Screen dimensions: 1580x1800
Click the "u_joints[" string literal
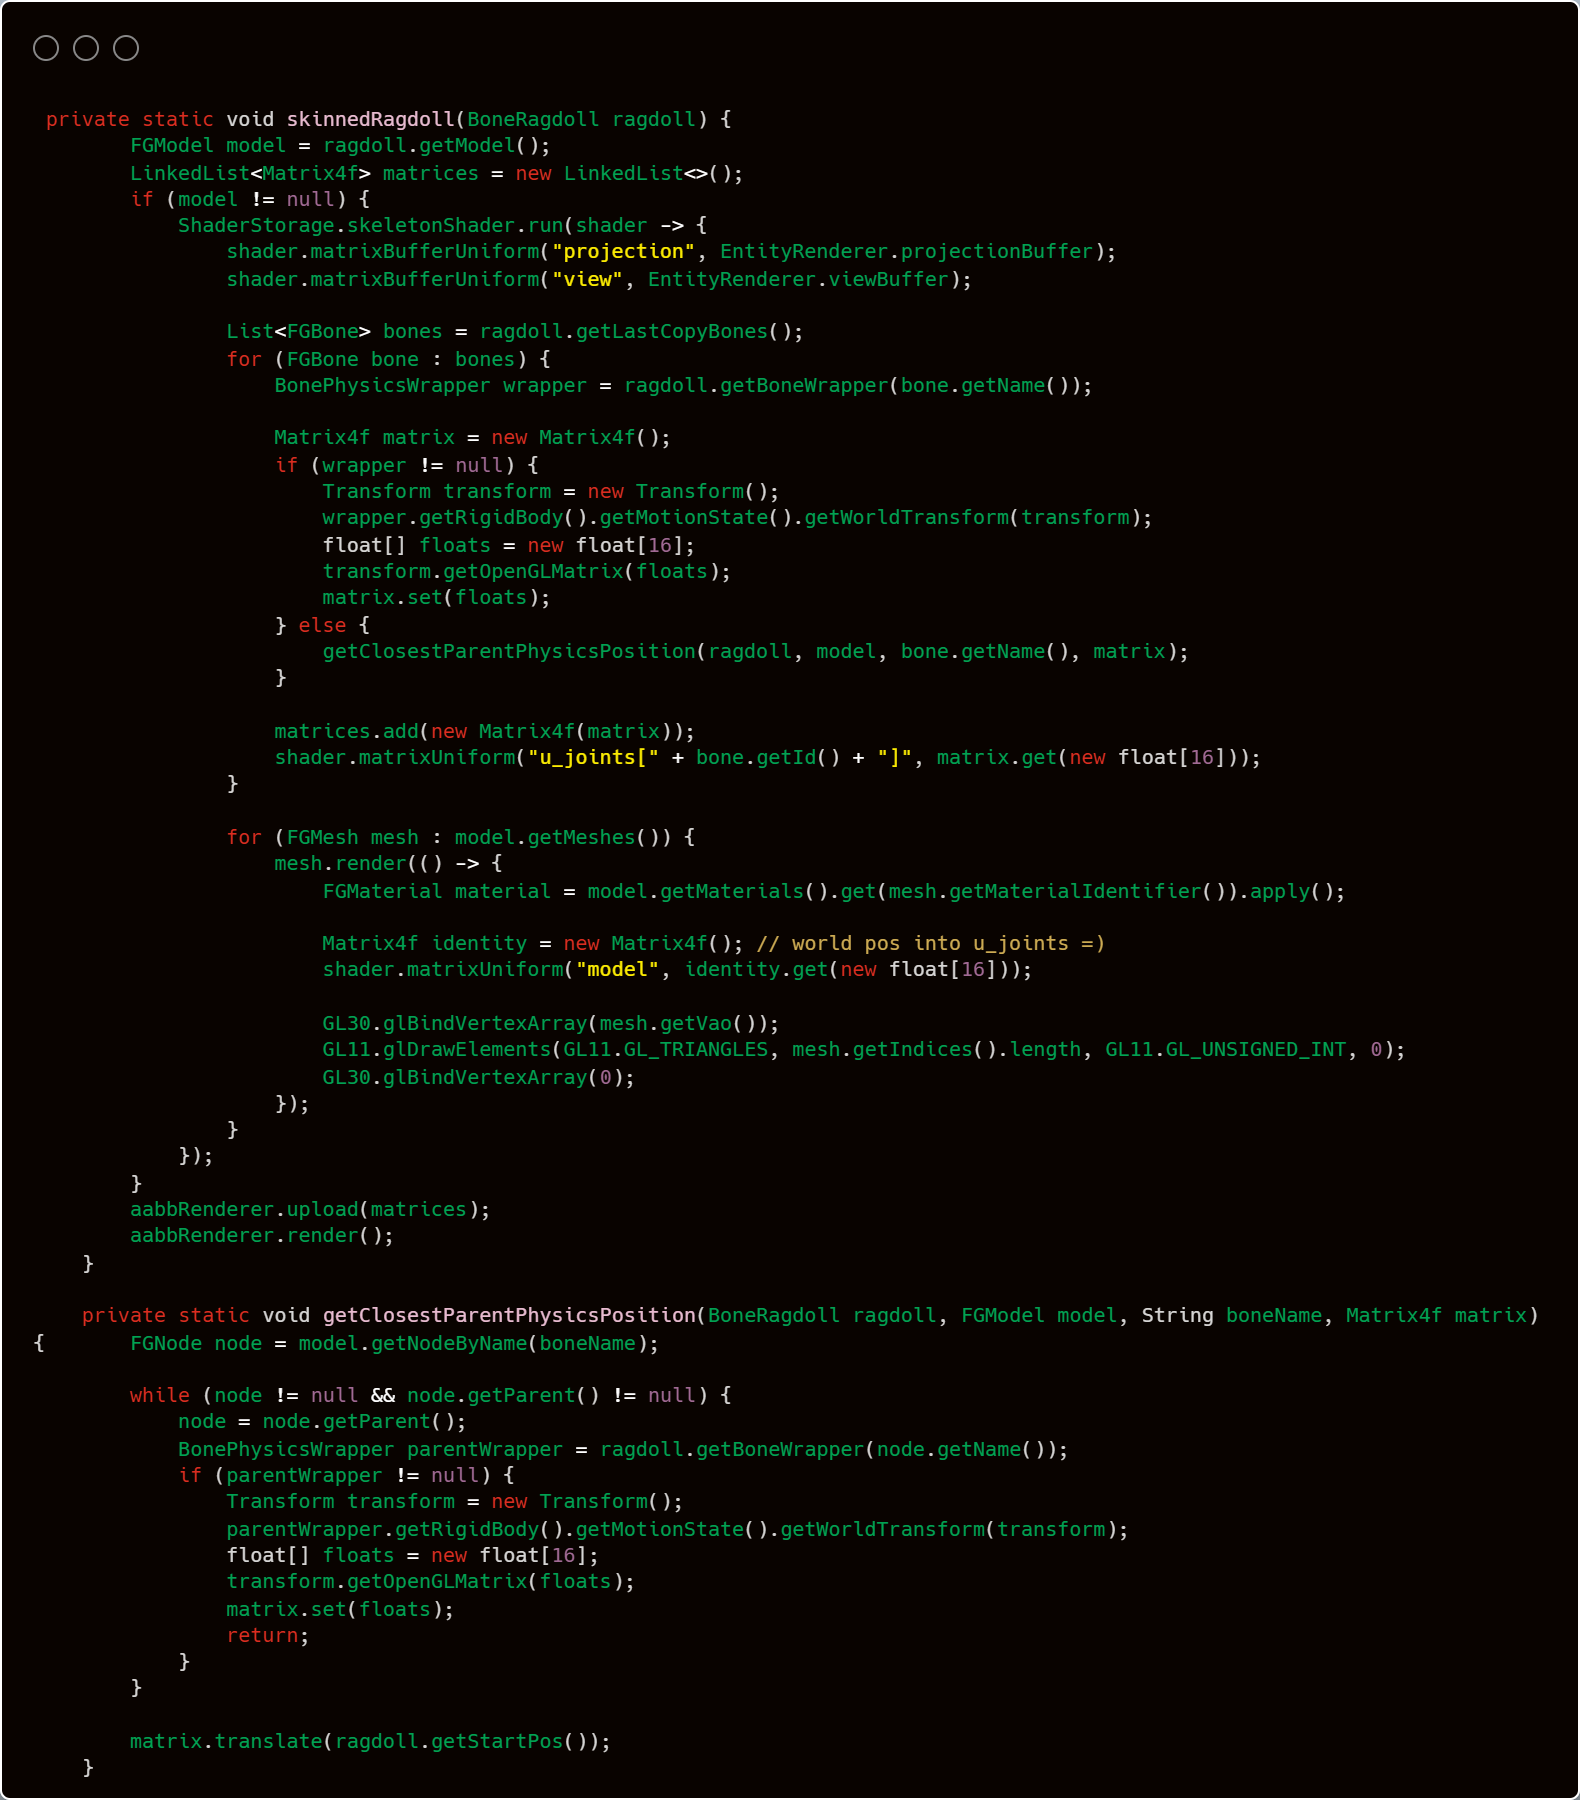click(x=594, y=757)
